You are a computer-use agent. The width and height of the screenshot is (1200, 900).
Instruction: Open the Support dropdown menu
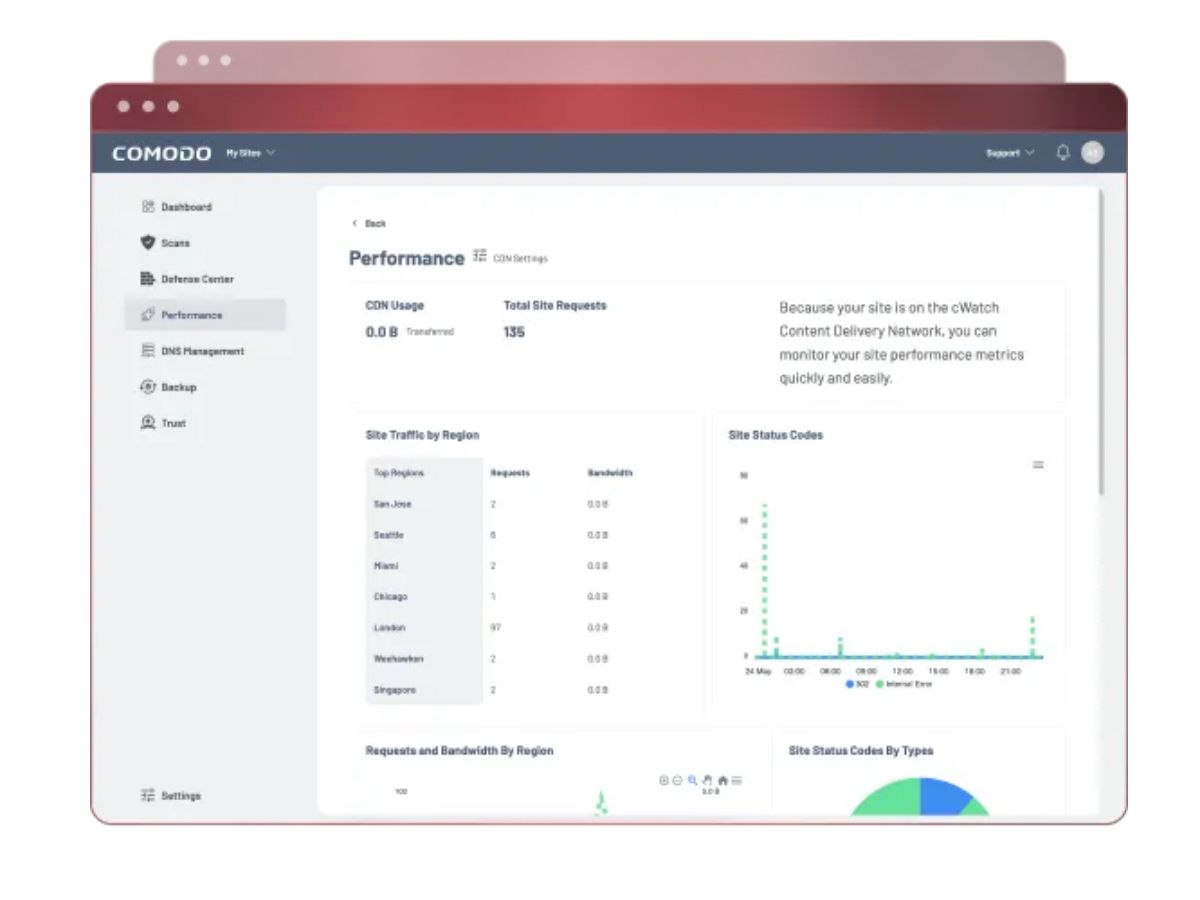pyautogui.click(x=1010, y=153)
